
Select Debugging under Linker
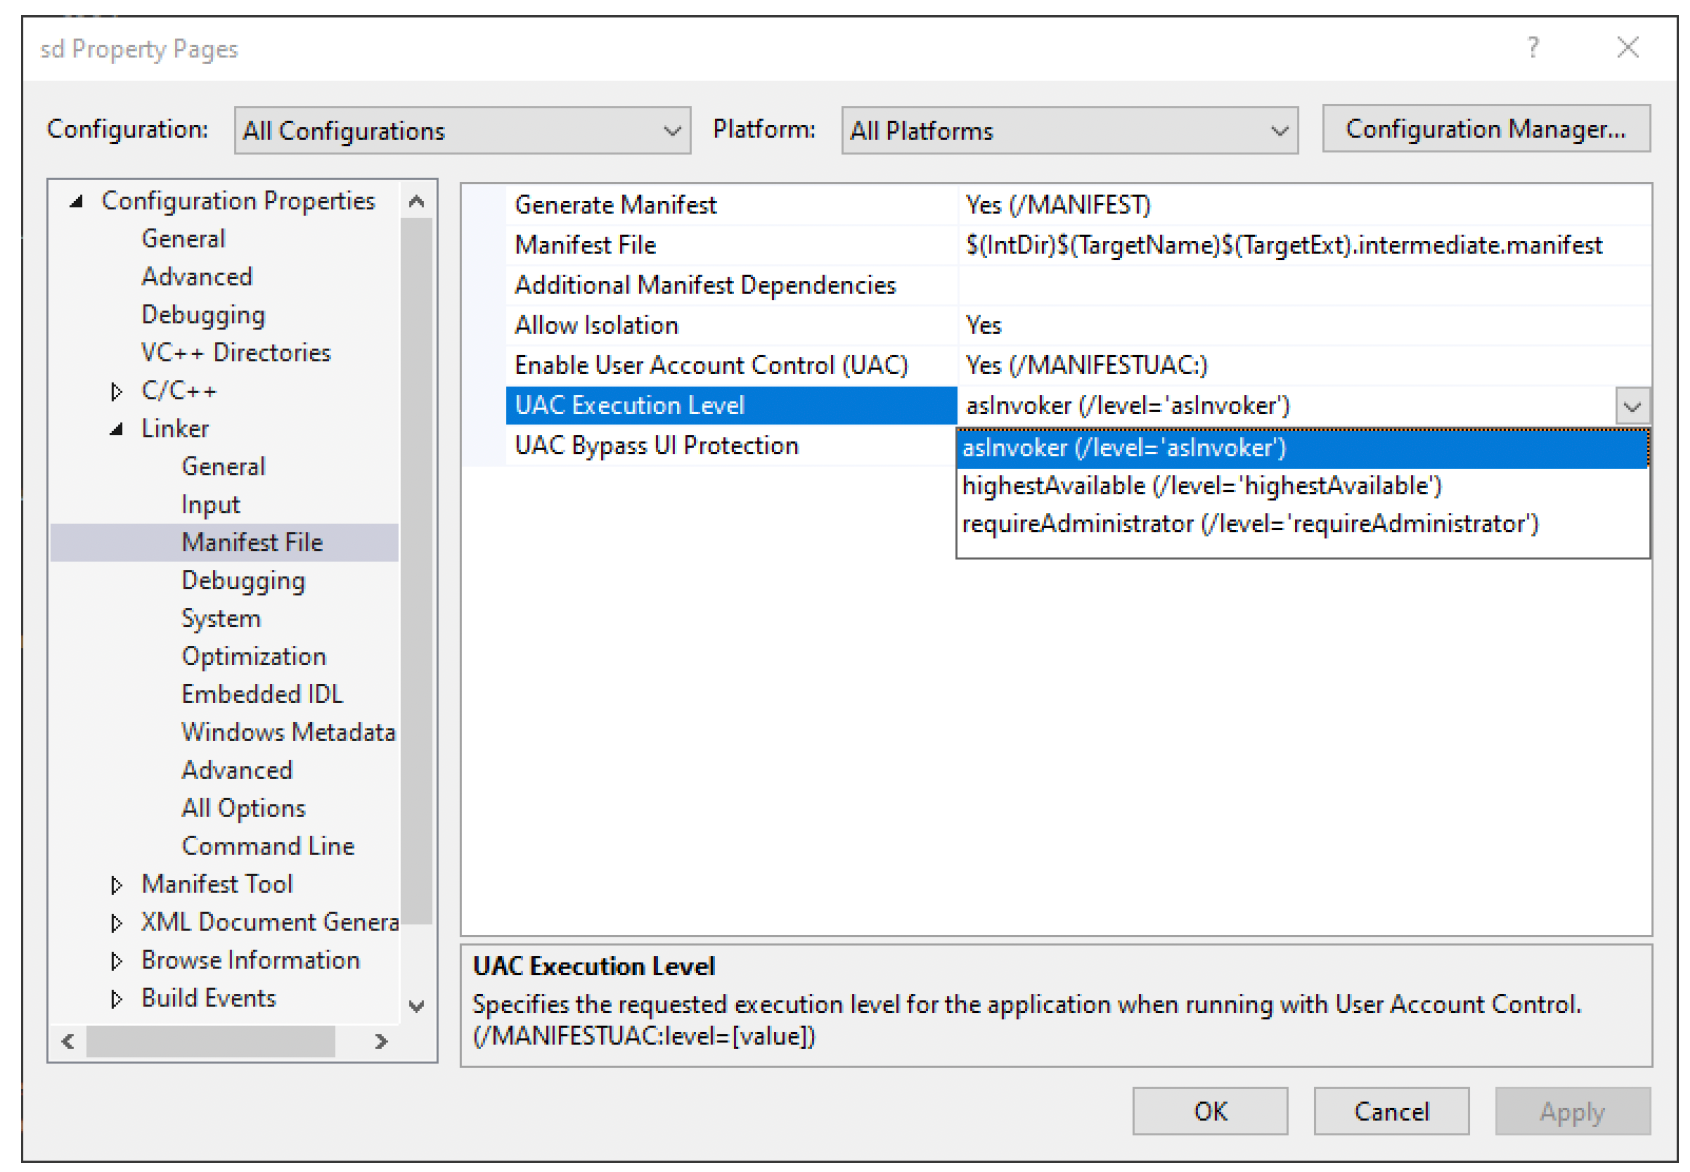click(243, 581)
